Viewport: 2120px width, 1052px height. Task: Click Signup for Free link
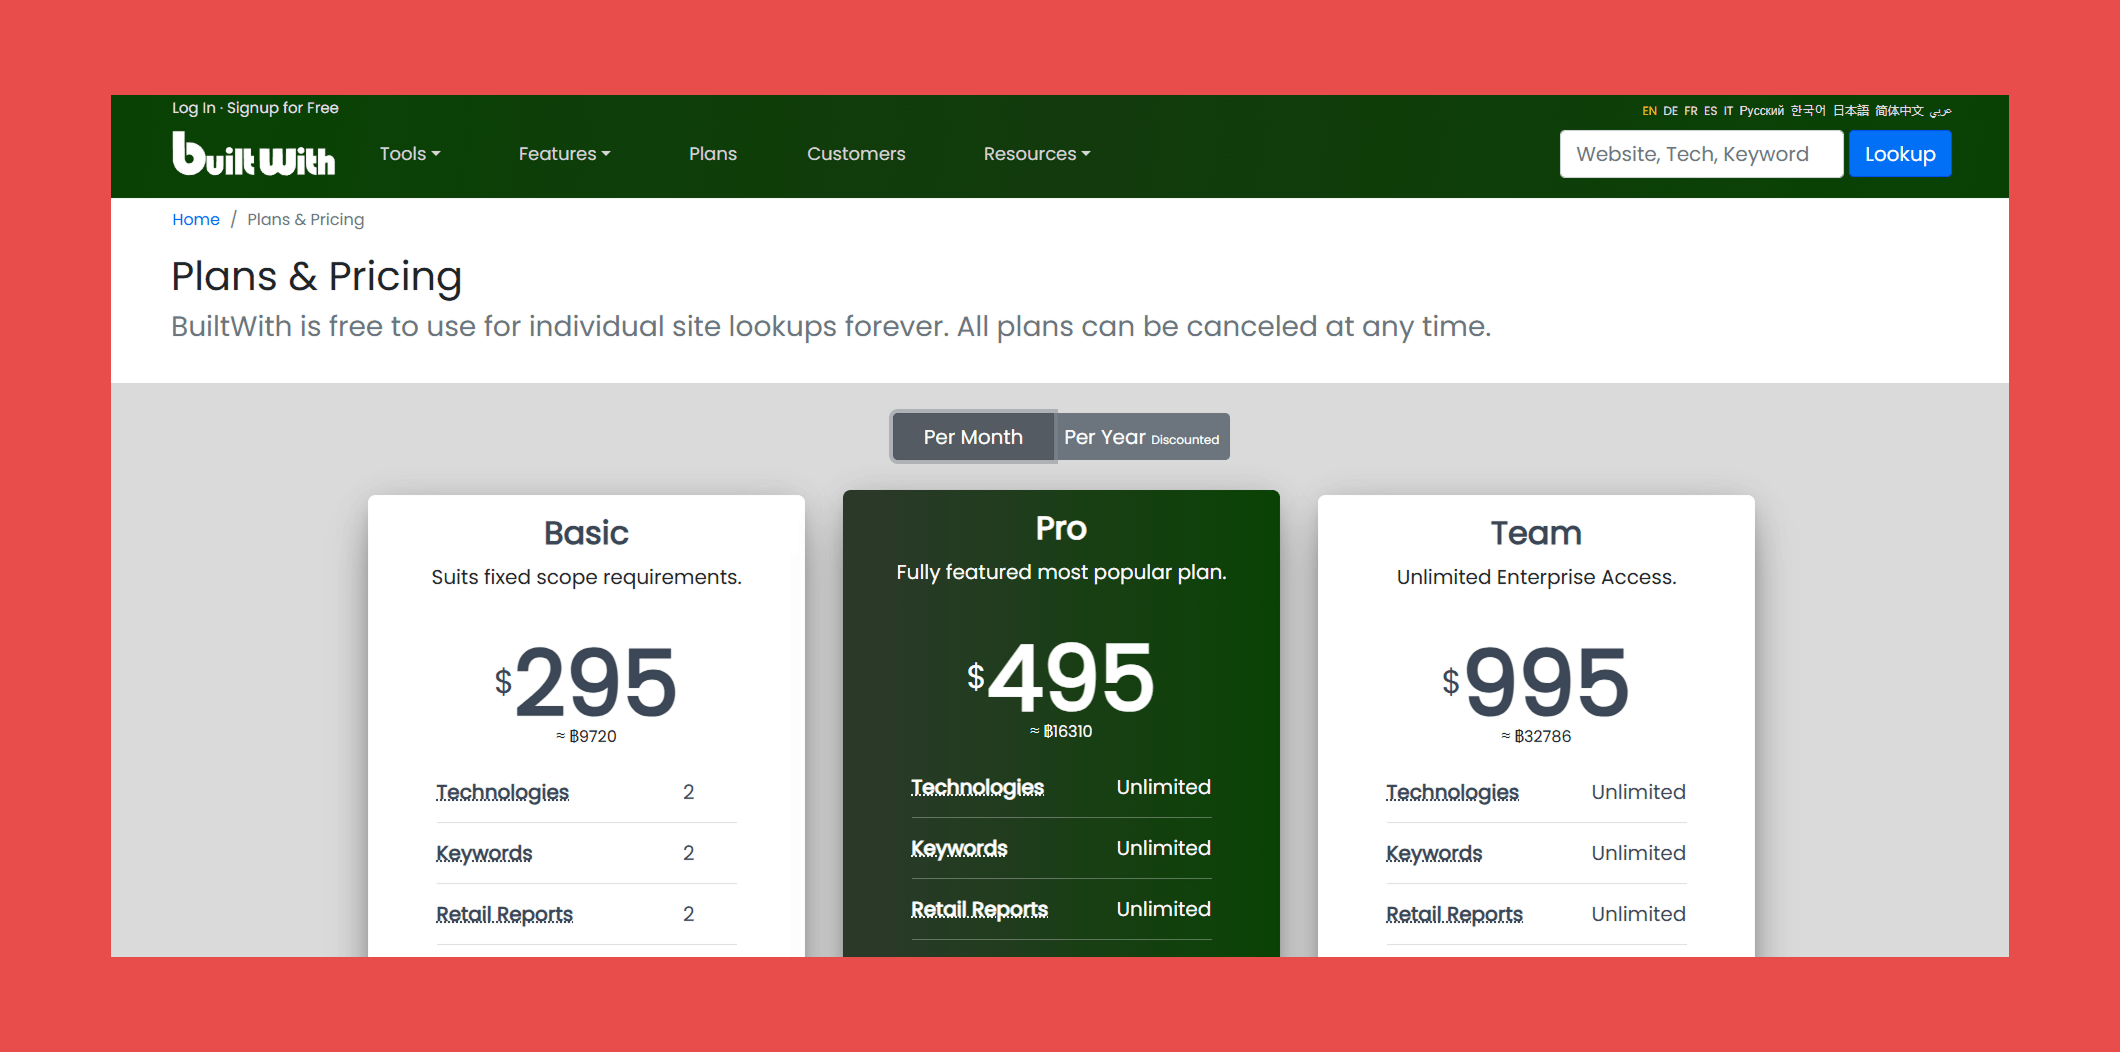tap(283, 108)
